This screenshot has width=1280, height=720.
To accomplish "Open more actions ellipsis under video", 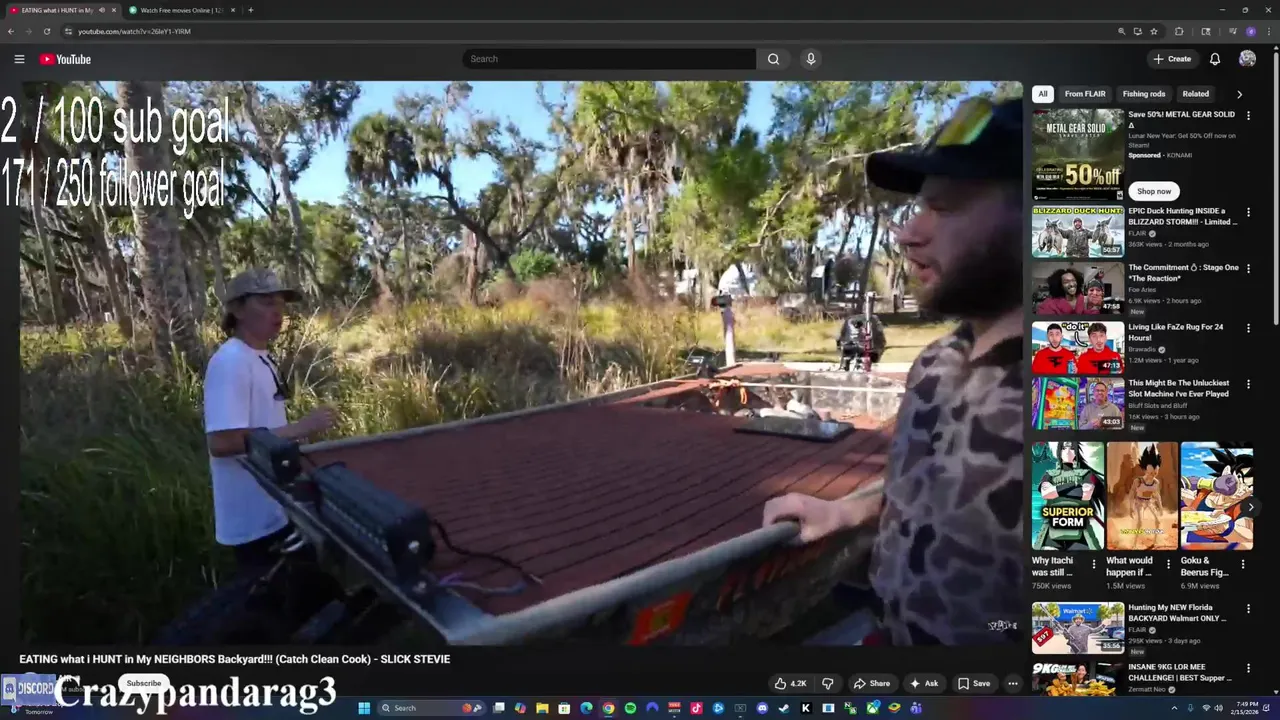I will tap(1013, 684).
